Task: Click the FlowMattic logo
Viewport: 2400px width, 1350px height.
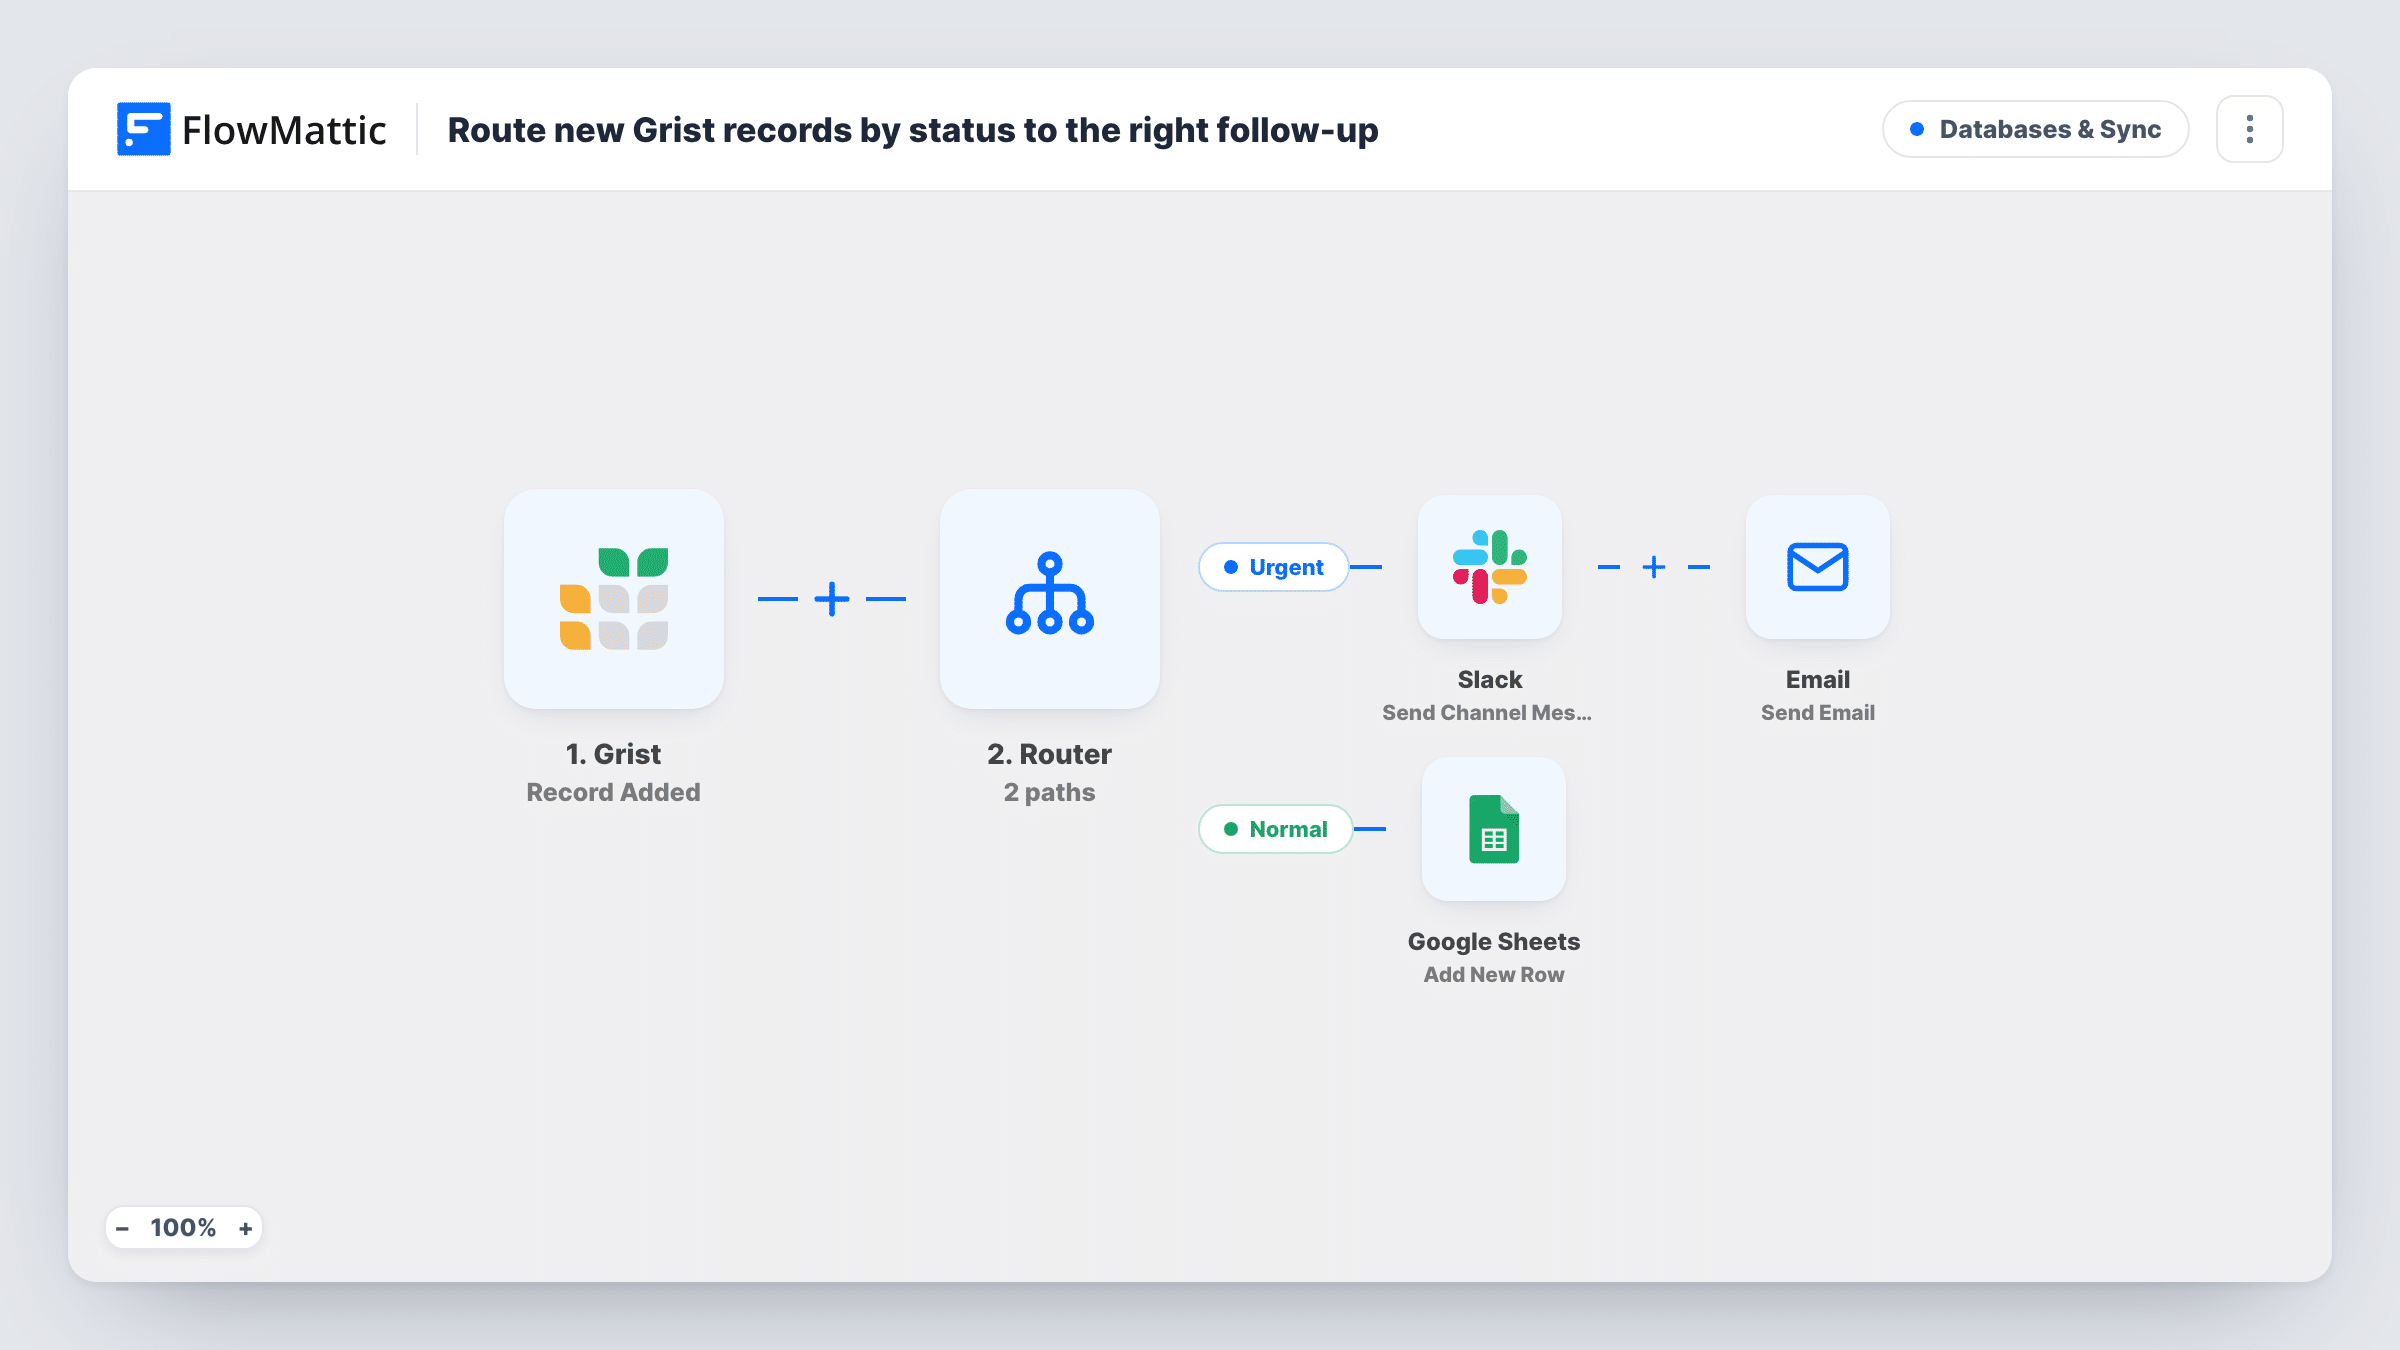Action: (251, 129)
